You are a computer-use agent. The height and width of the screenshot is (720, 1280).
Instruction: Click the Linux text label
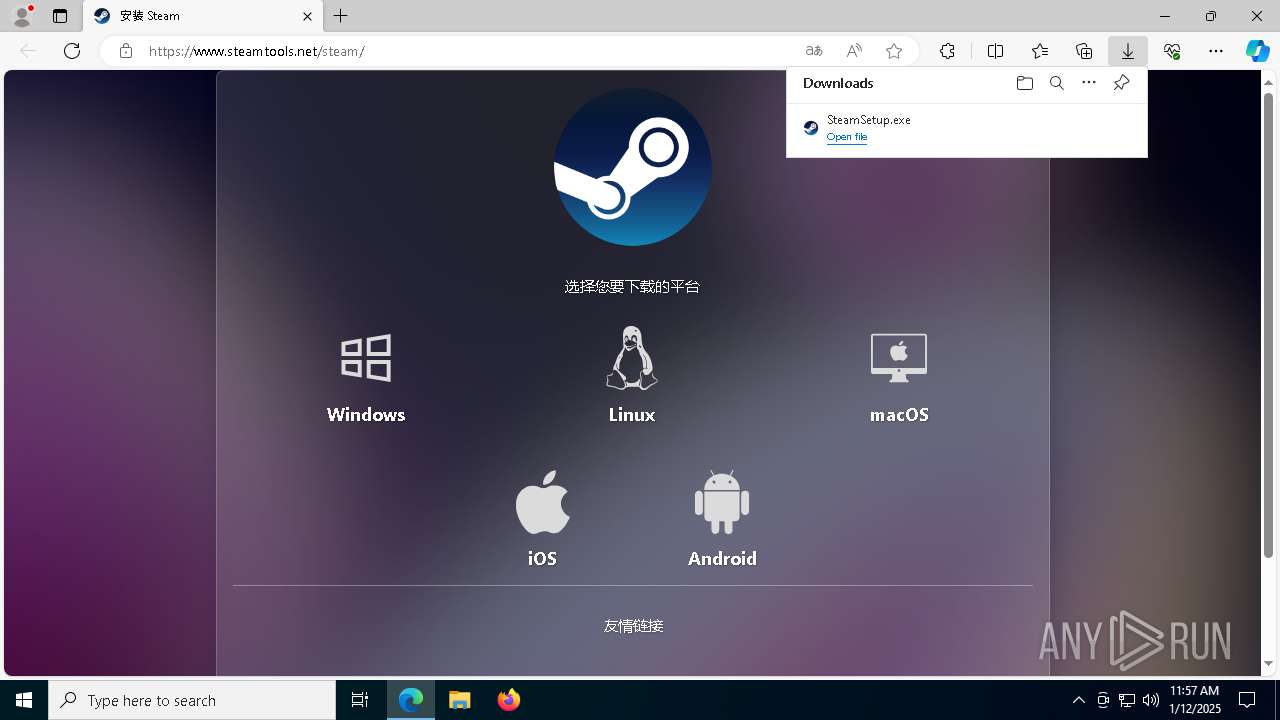click(632, 414)
